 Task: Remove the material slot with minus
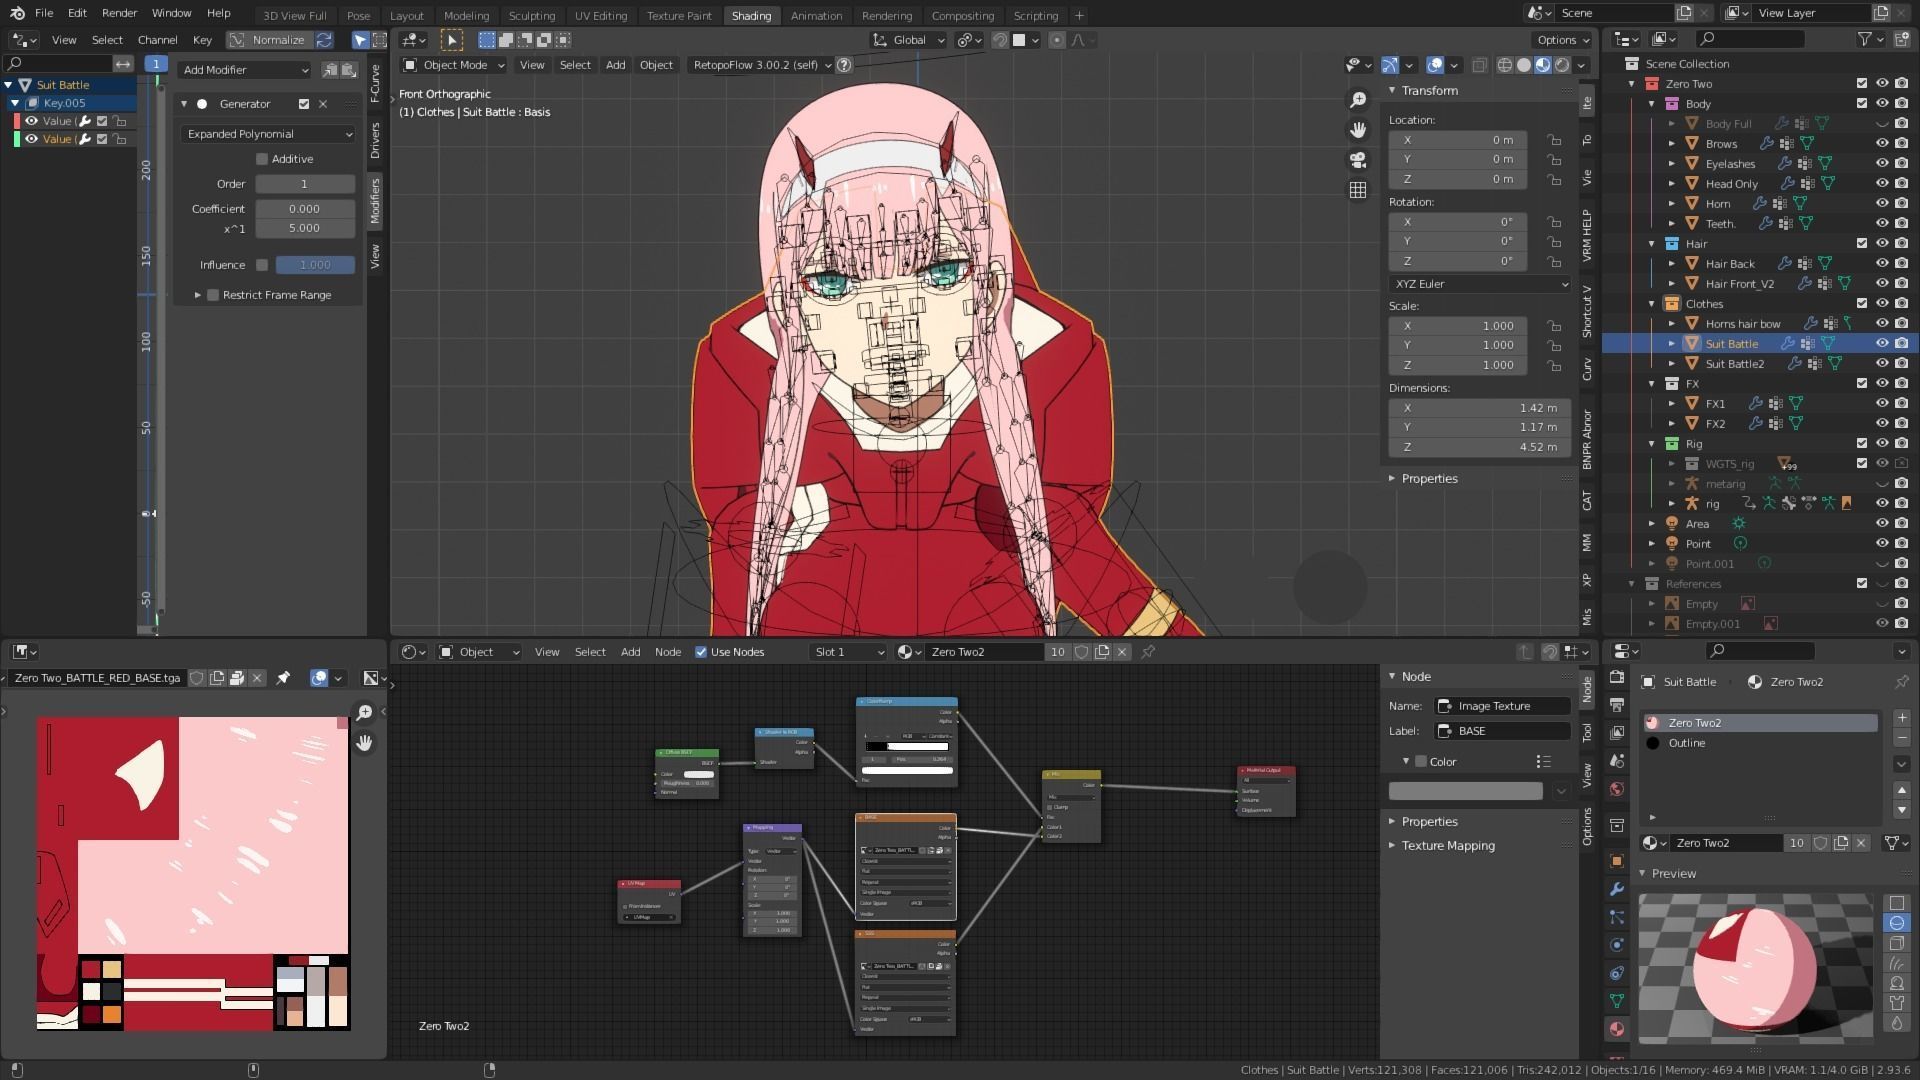coord(1902,738)
